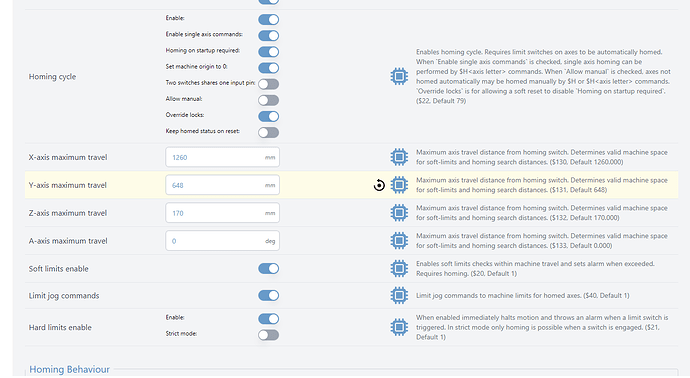
Task: Click the chip icon for Z-axis maximum travel
Action: tap(399, 213)
